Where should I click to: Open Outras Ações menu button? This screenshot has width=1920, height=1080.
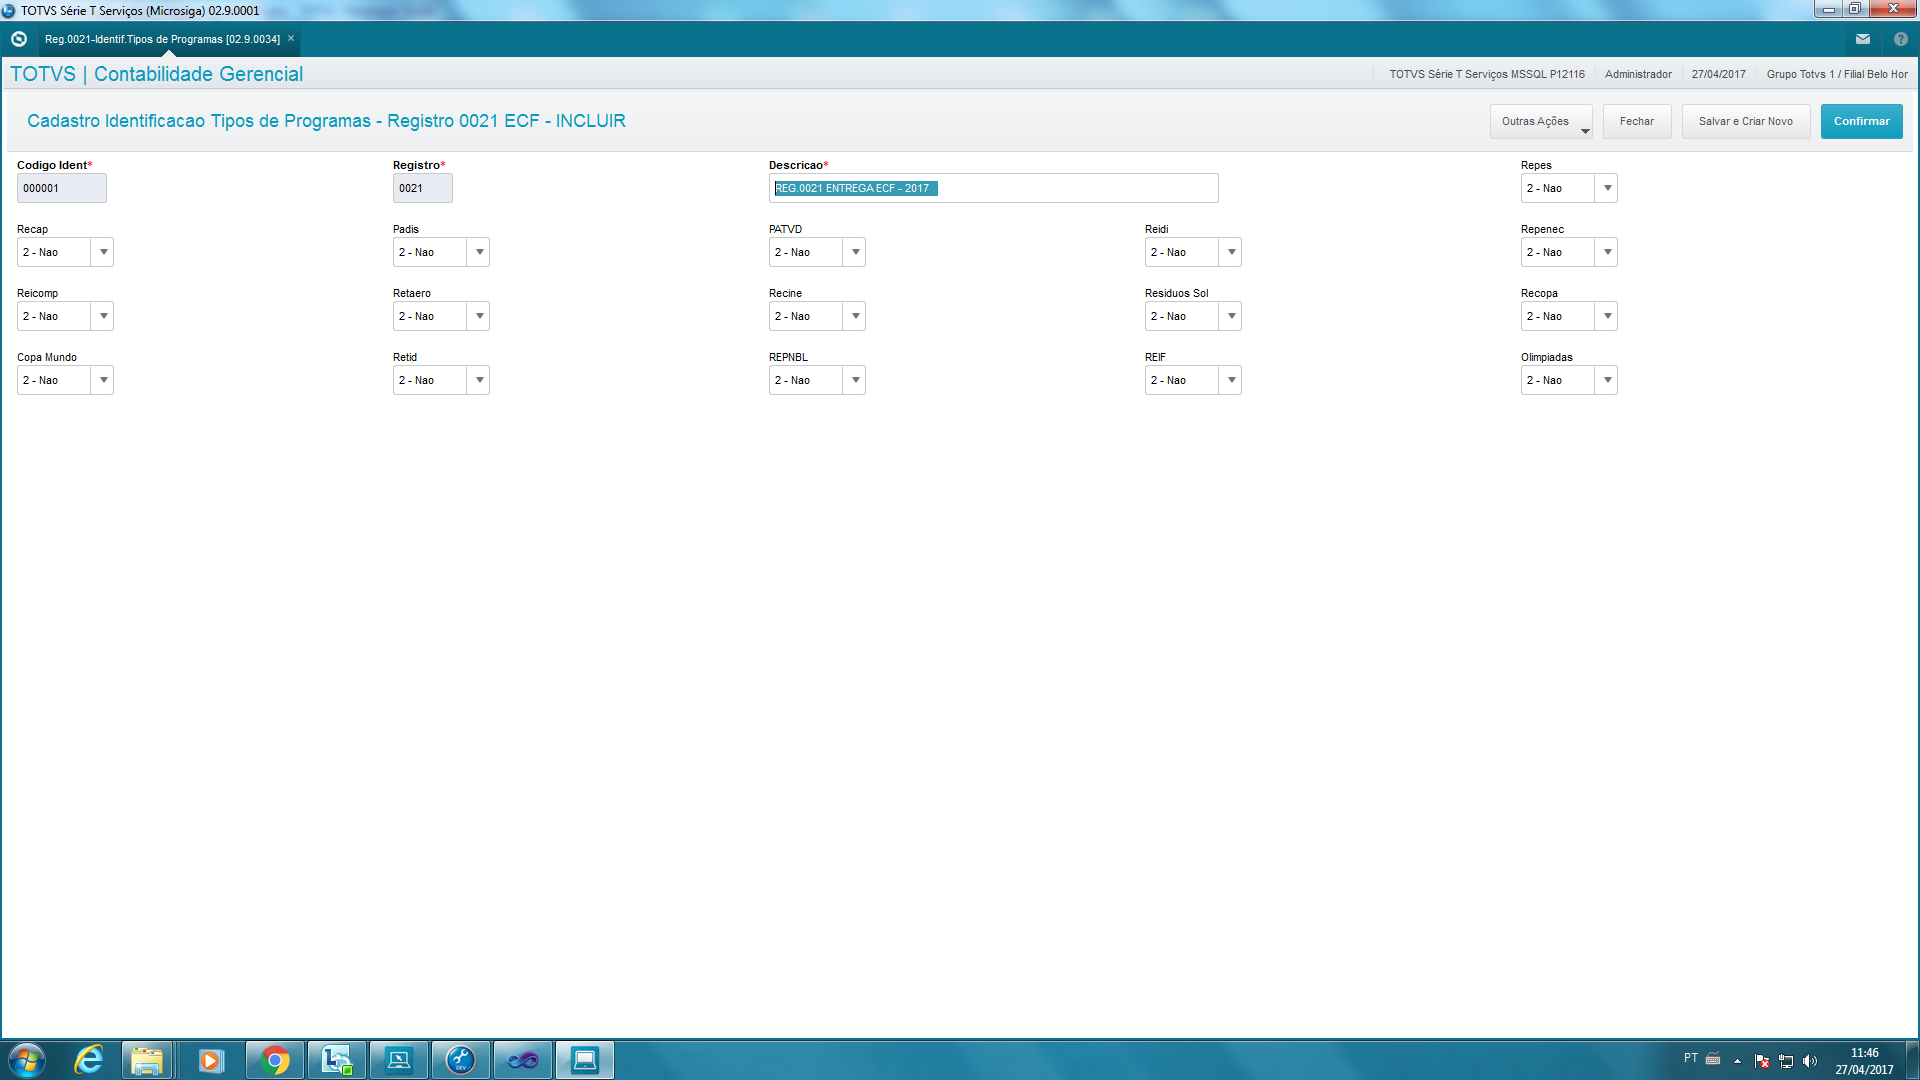pos(1540,121)
